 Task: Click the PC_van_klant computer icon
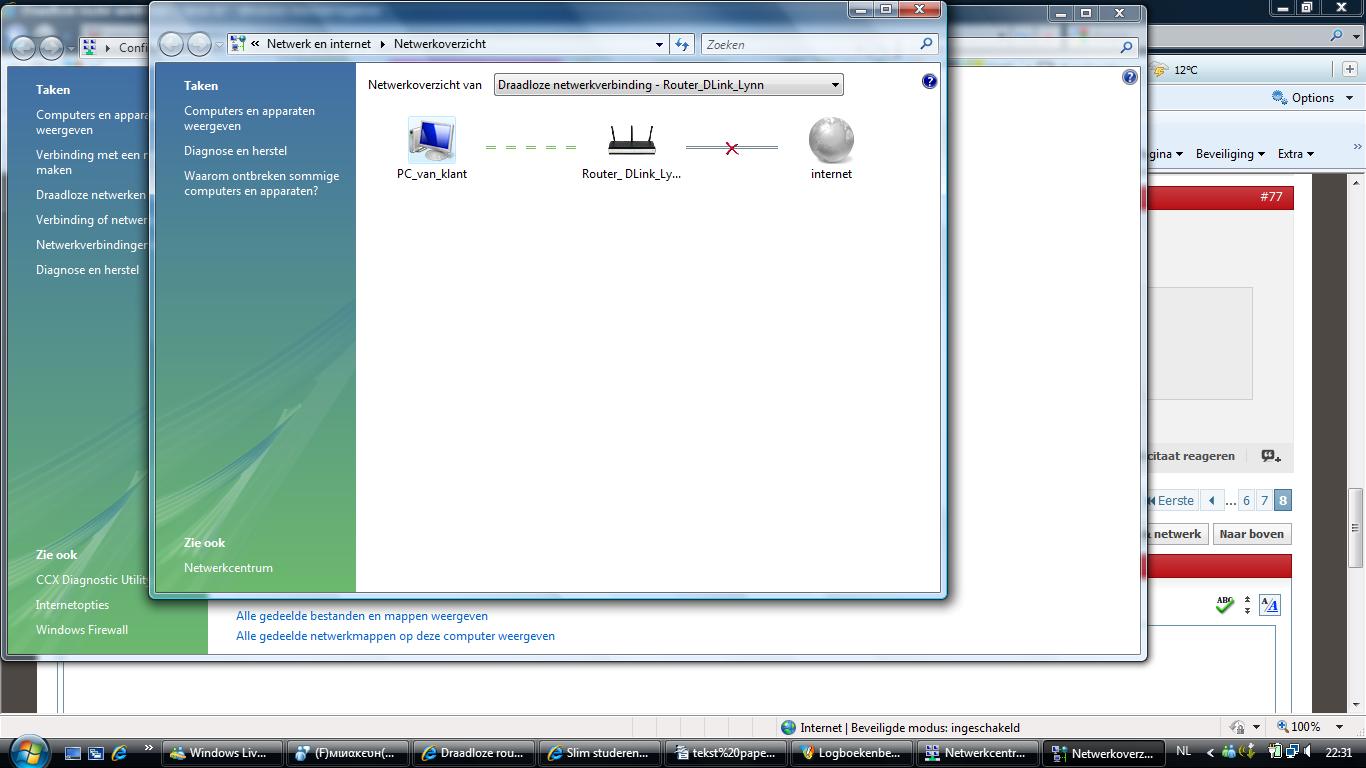click(x=432, y=140)
